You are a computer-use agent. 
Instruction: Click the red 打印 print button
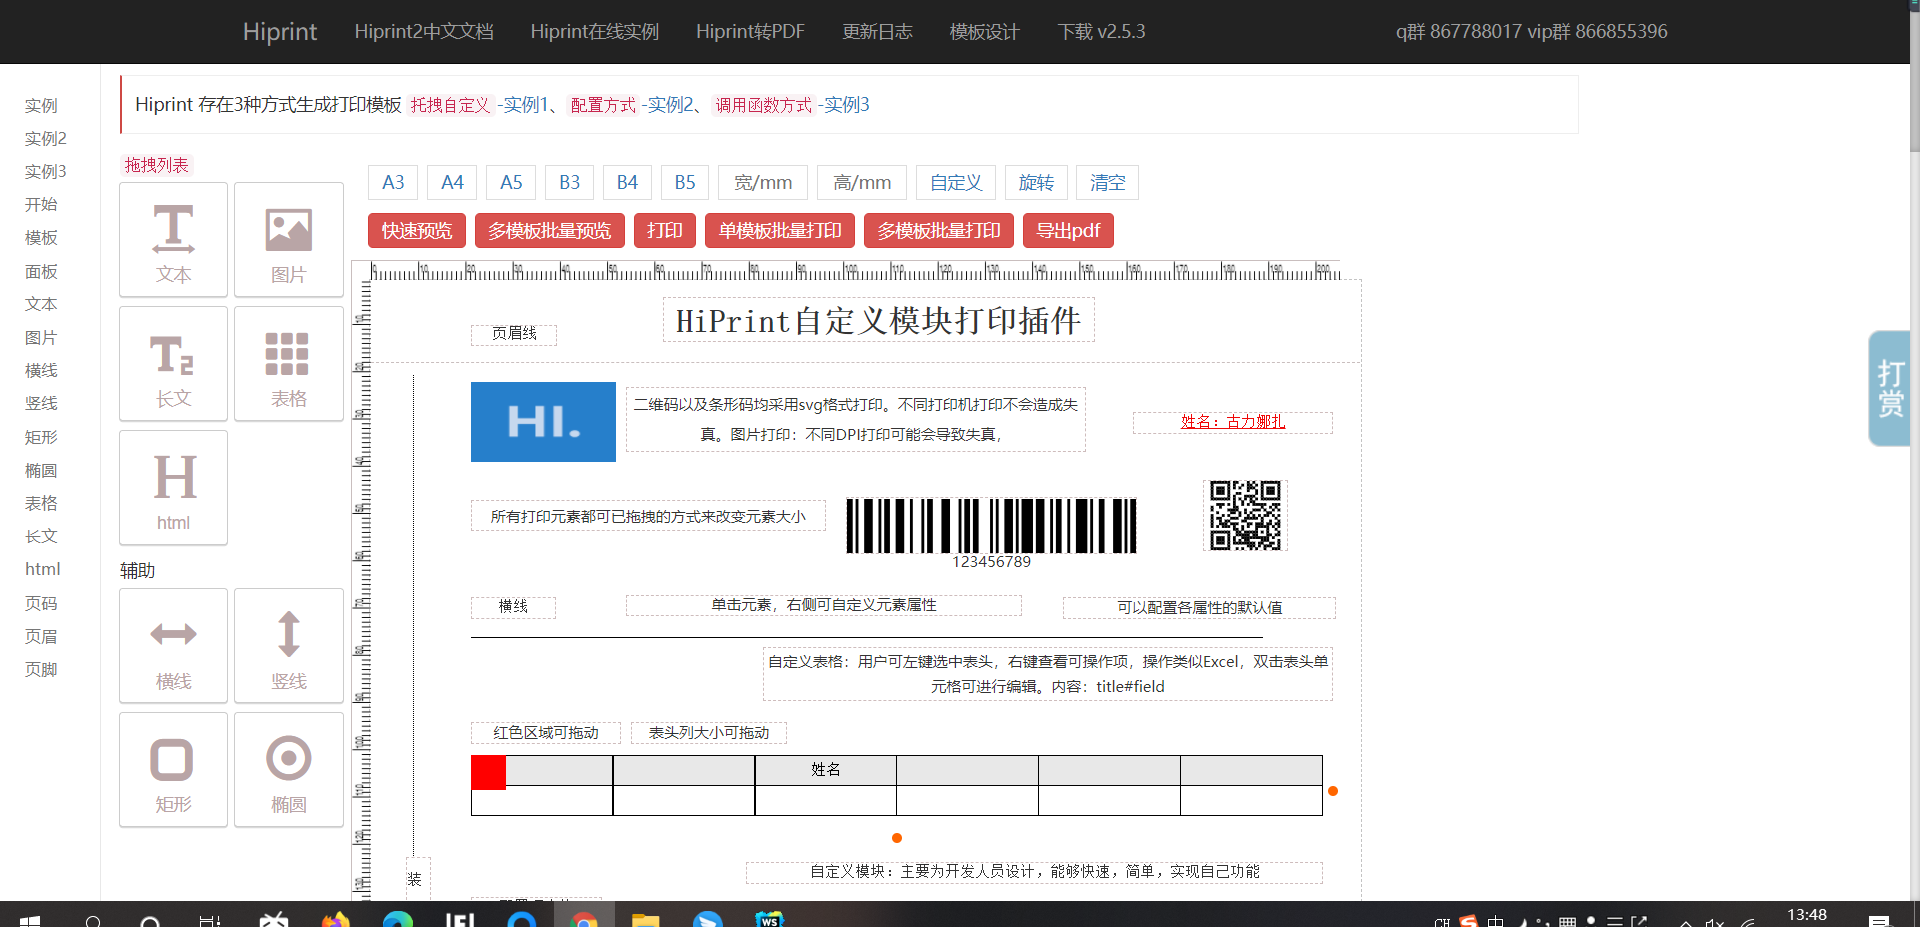pos(665,231)
